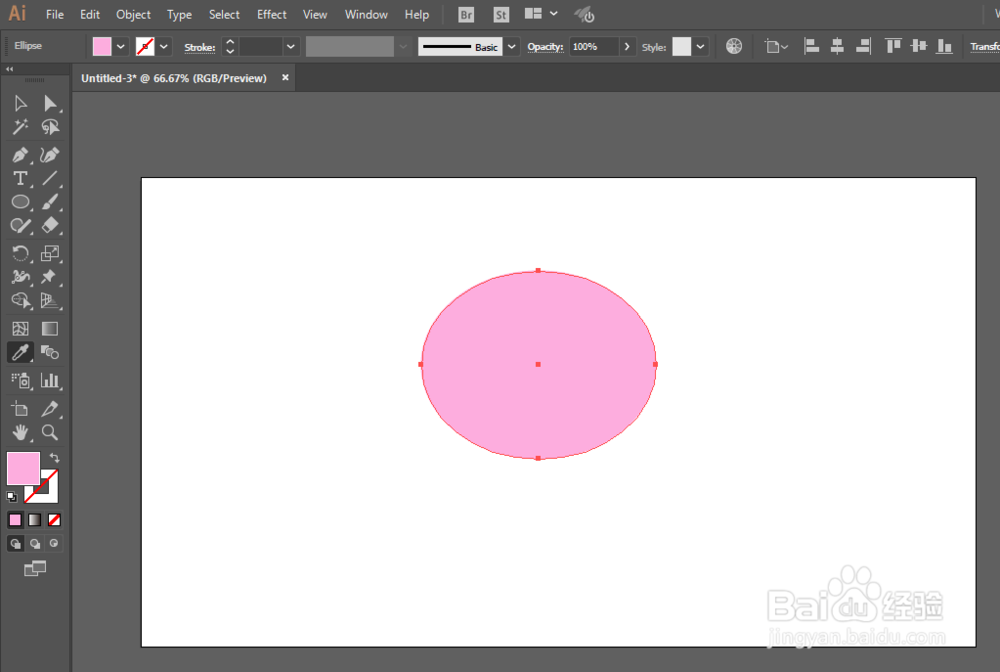Select the Shaper tool

point(20,226)
